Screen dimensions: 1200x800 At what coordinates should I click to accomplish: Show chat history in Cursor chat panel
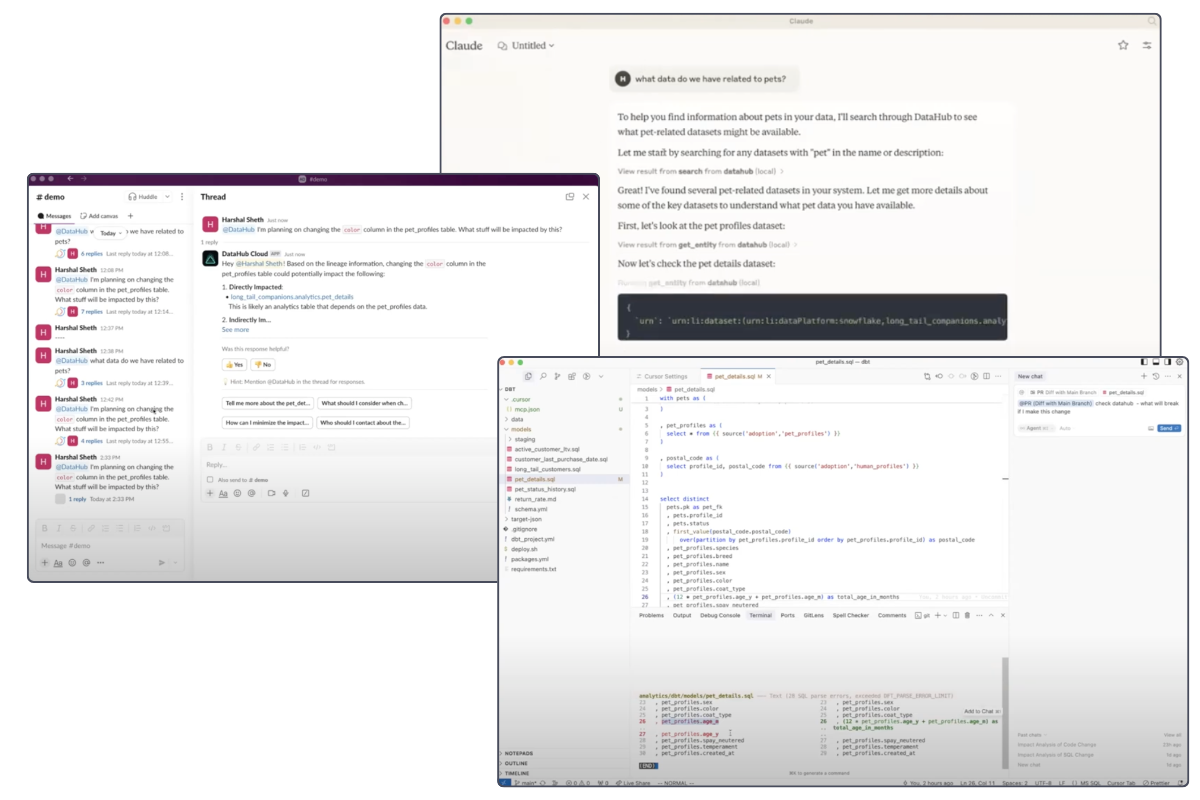coord(1156,376)
